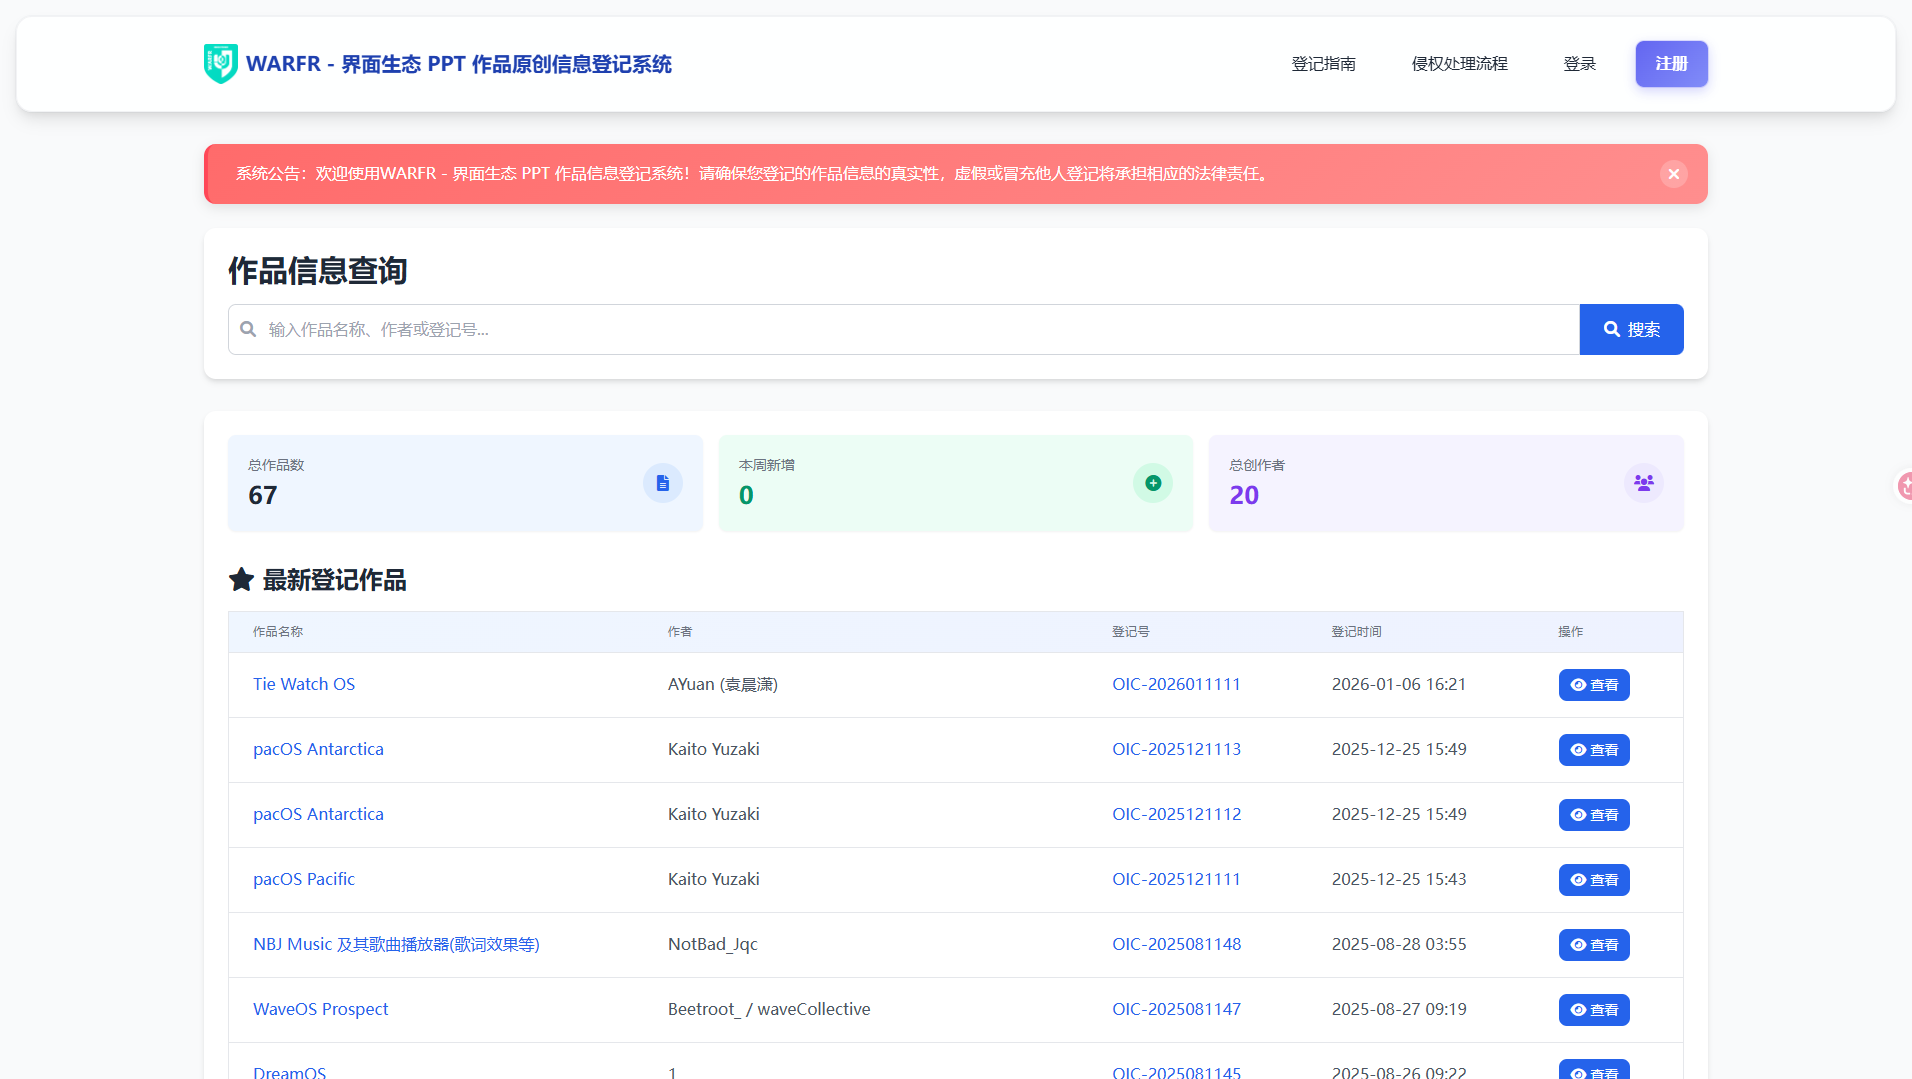Viewport: 1912px width, 1079px height.
Task: Click the floating widget icon at right edge
Action: [x=1904, y=486]
